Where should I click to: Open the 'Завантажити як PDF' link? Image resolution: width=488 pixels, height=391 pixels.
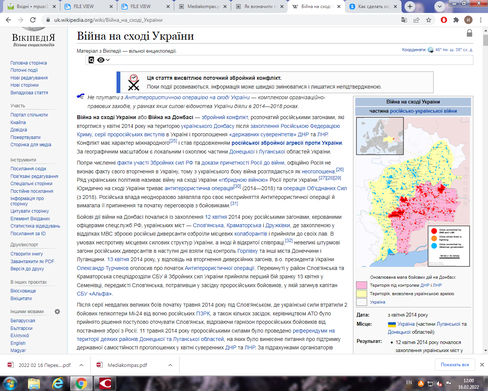point(32,261)
